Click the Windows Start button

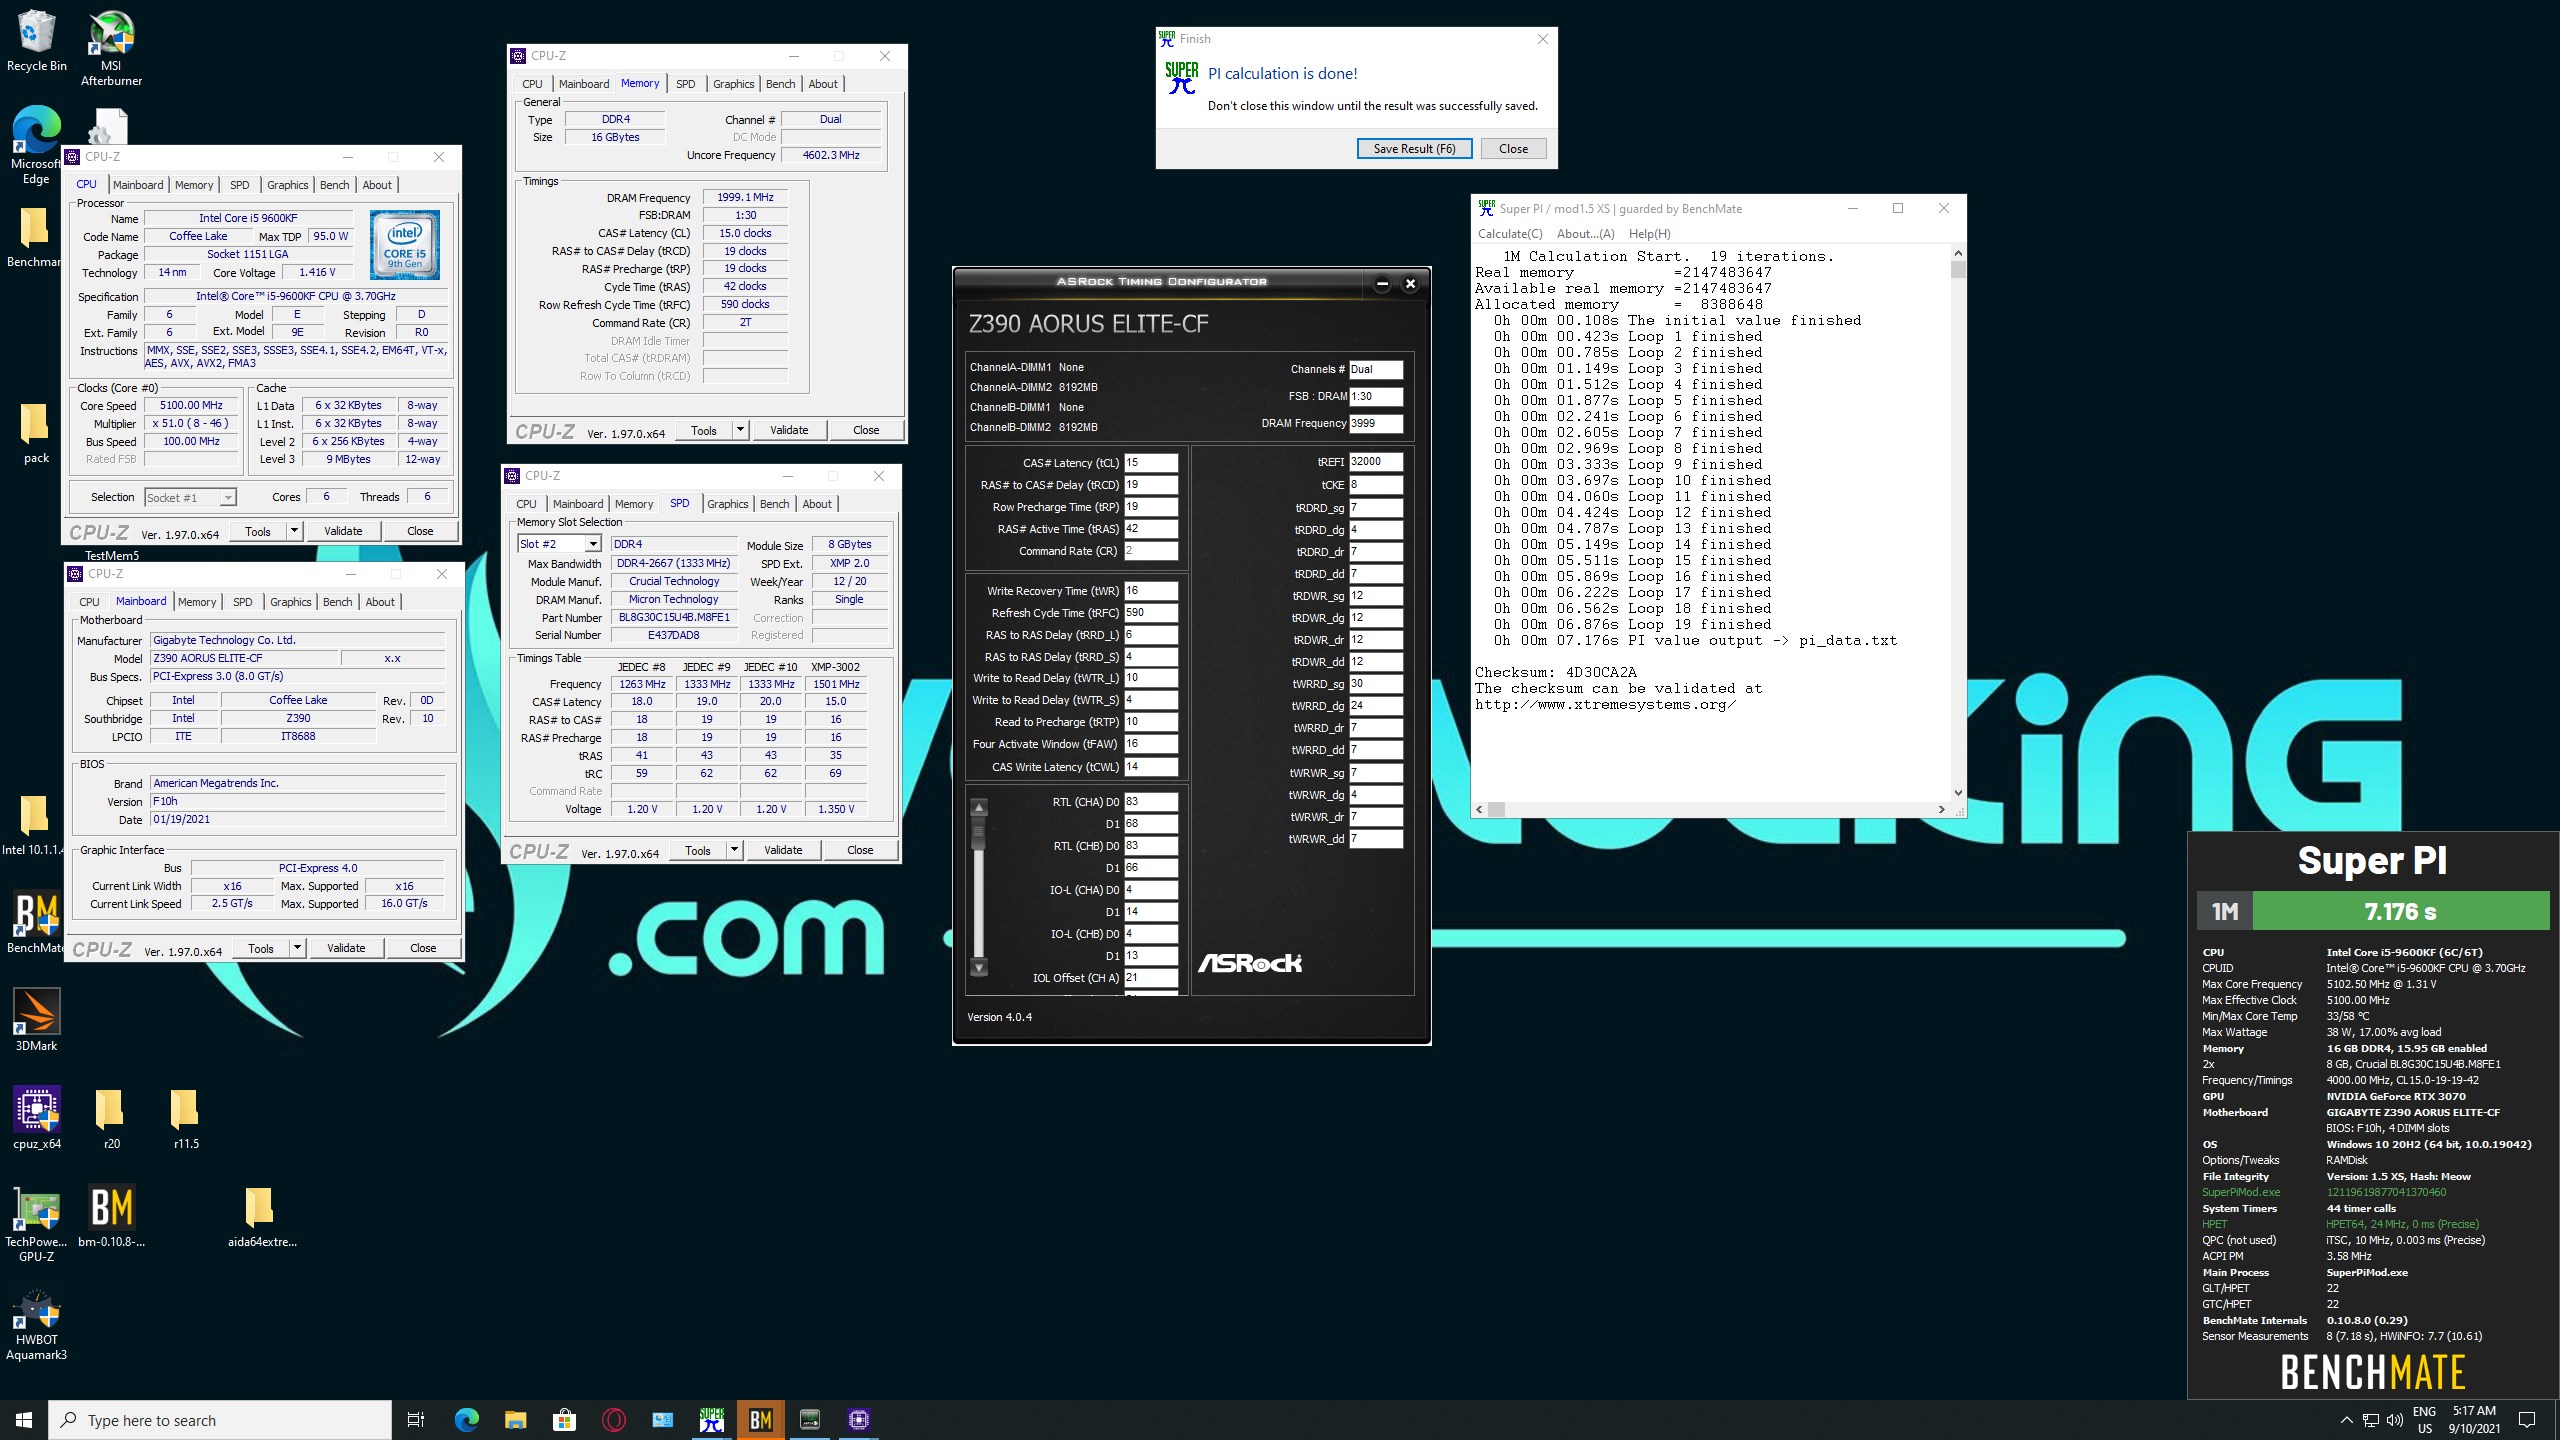tap(24, 1420)
